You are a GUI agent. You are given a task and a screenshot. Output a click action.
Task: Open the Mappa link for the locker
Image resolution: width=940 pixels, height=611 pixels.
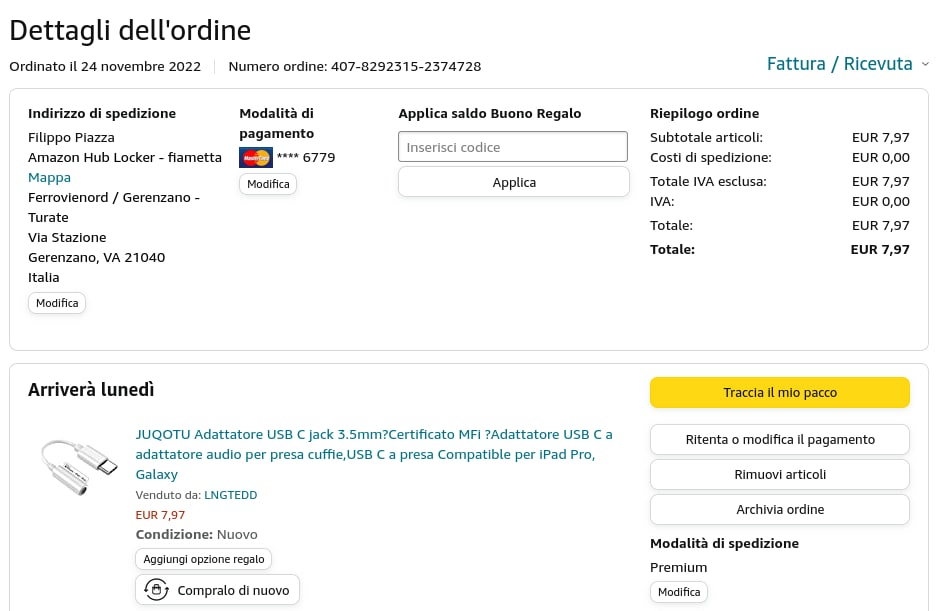(x=49, y=177)
